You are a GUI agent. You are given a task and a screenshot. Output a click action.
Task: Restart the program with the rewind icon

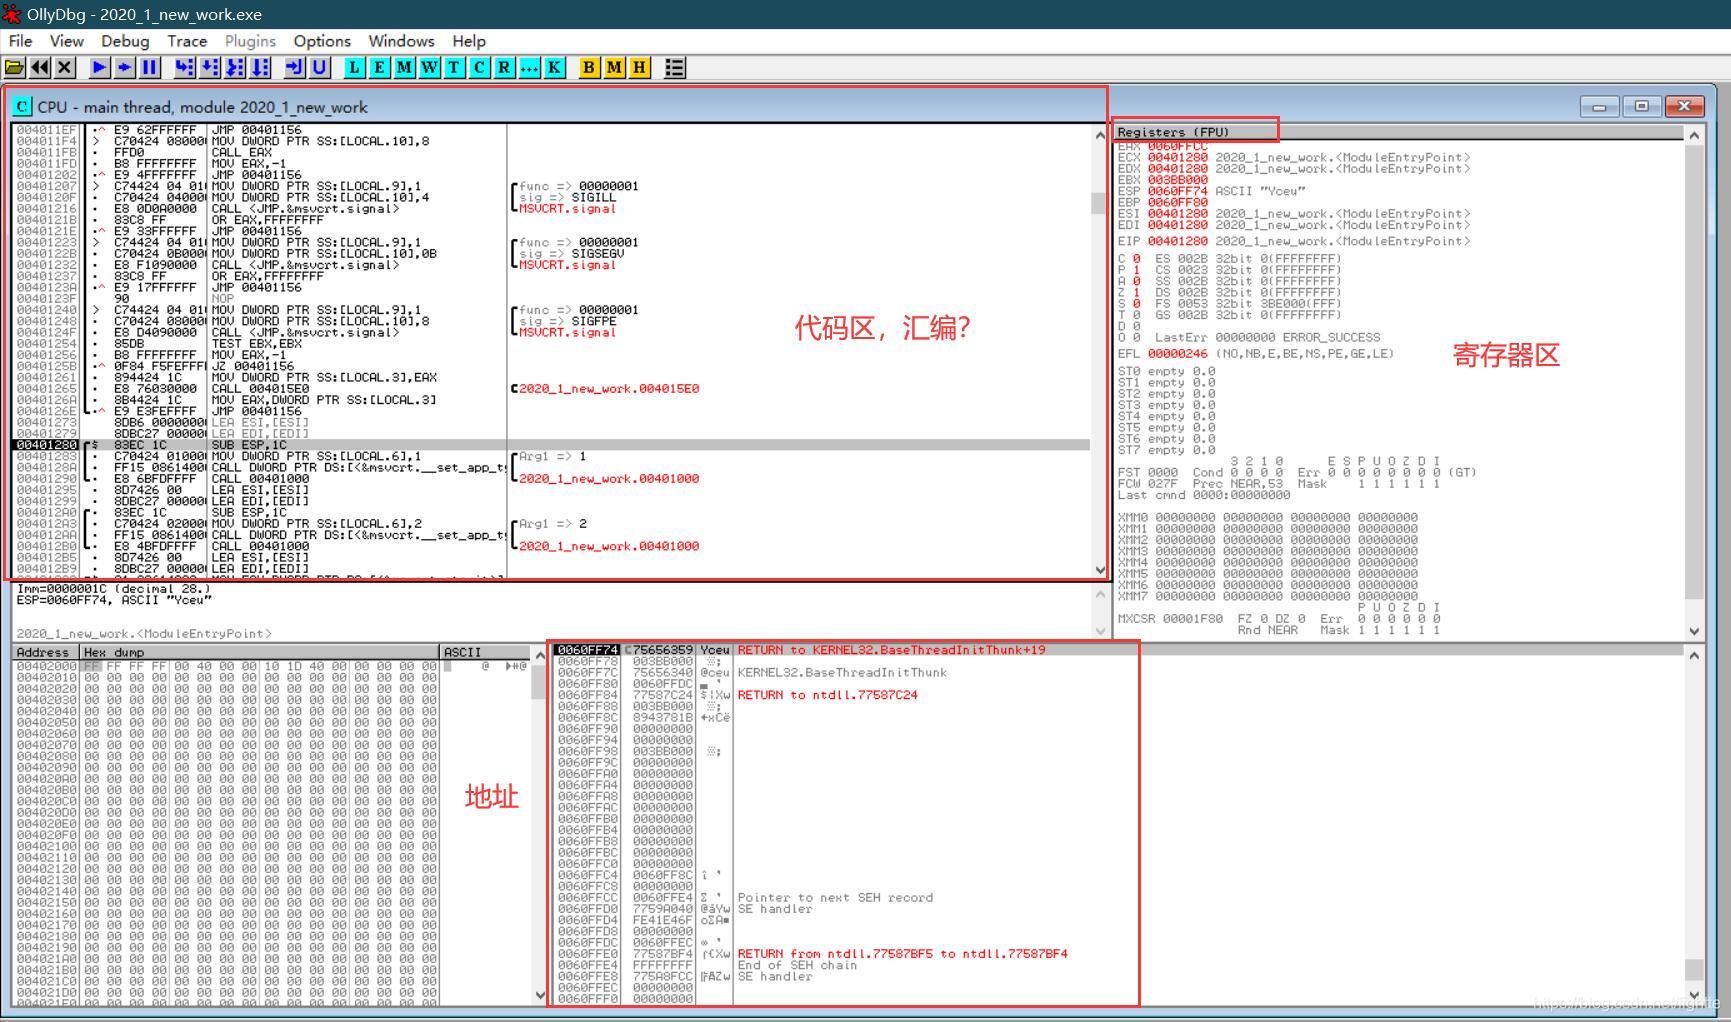(40, 67)
